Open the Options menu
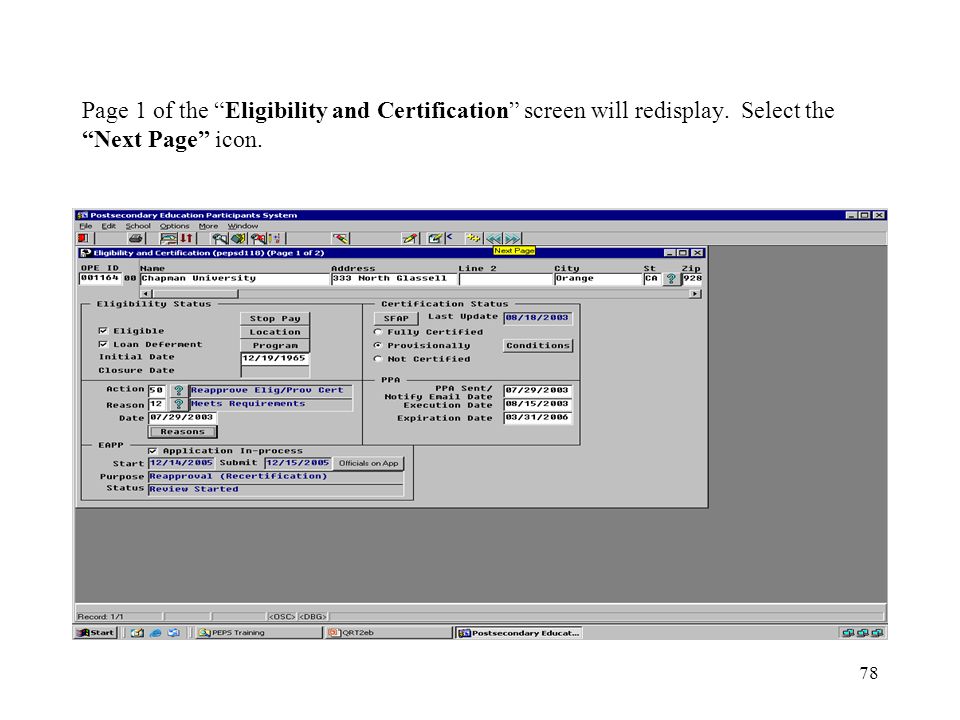 point(174,226)
